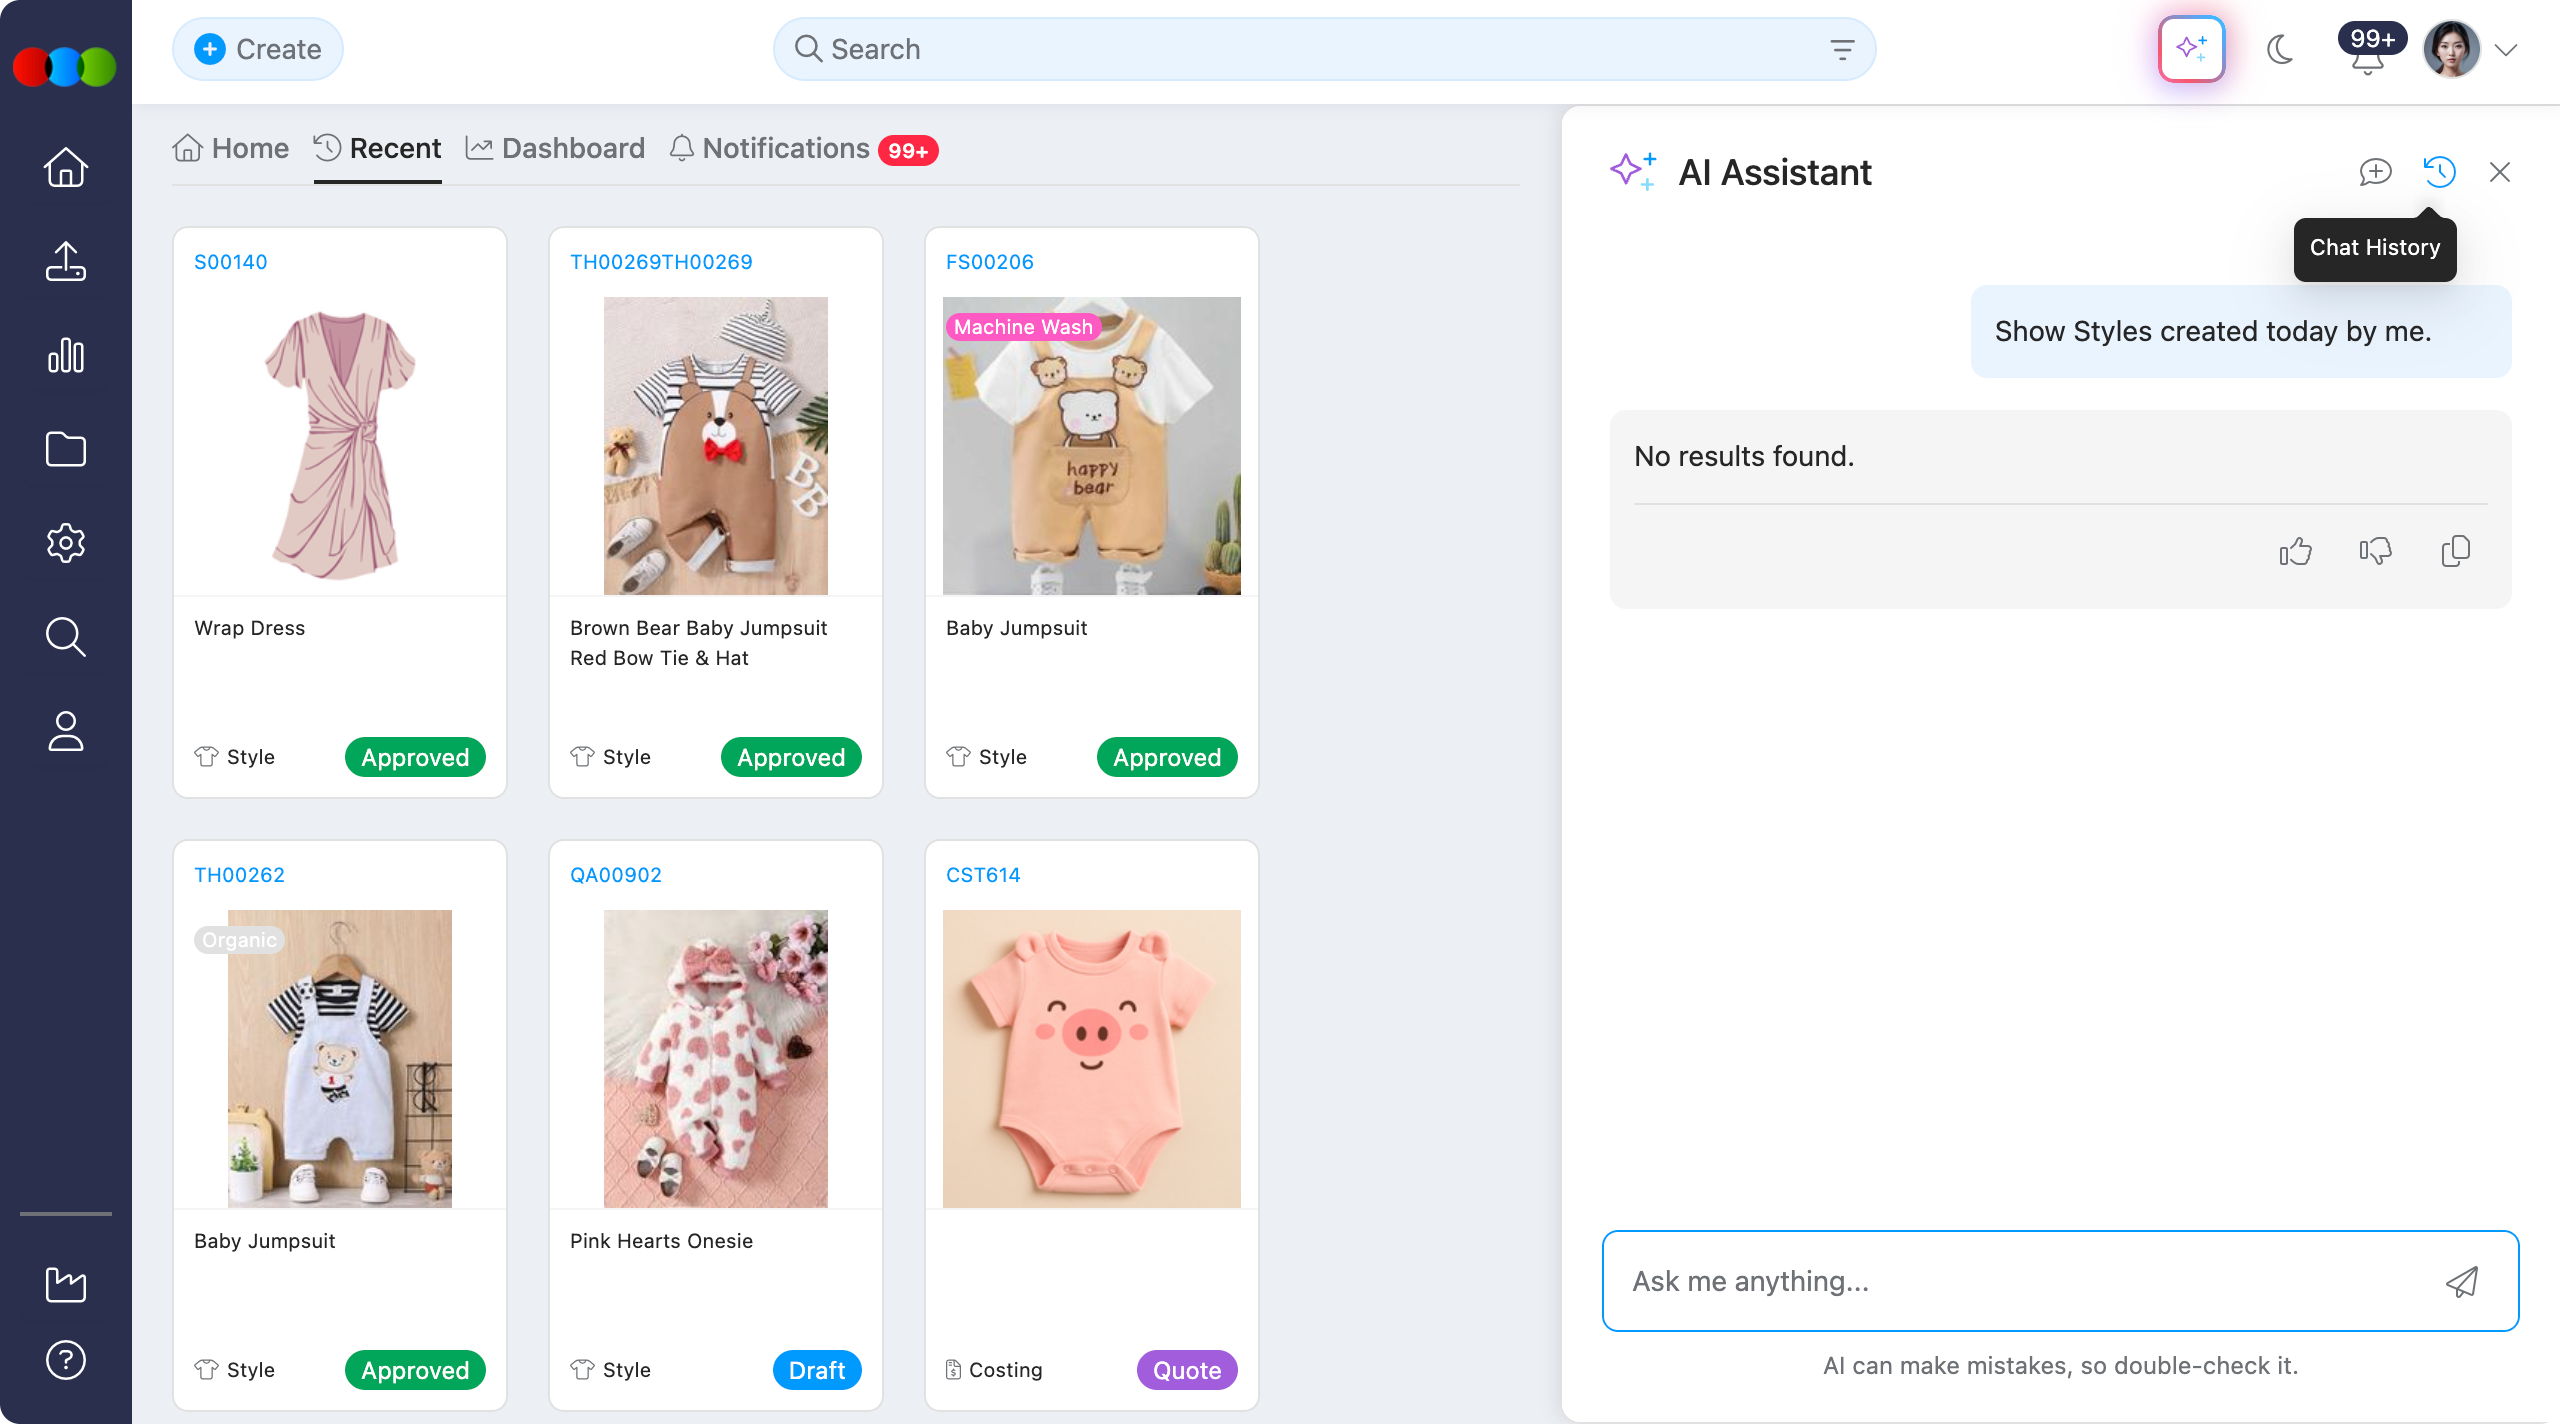Open the Notifications tab
This screenshot has width=2560, height=1424.
point(785,148)
